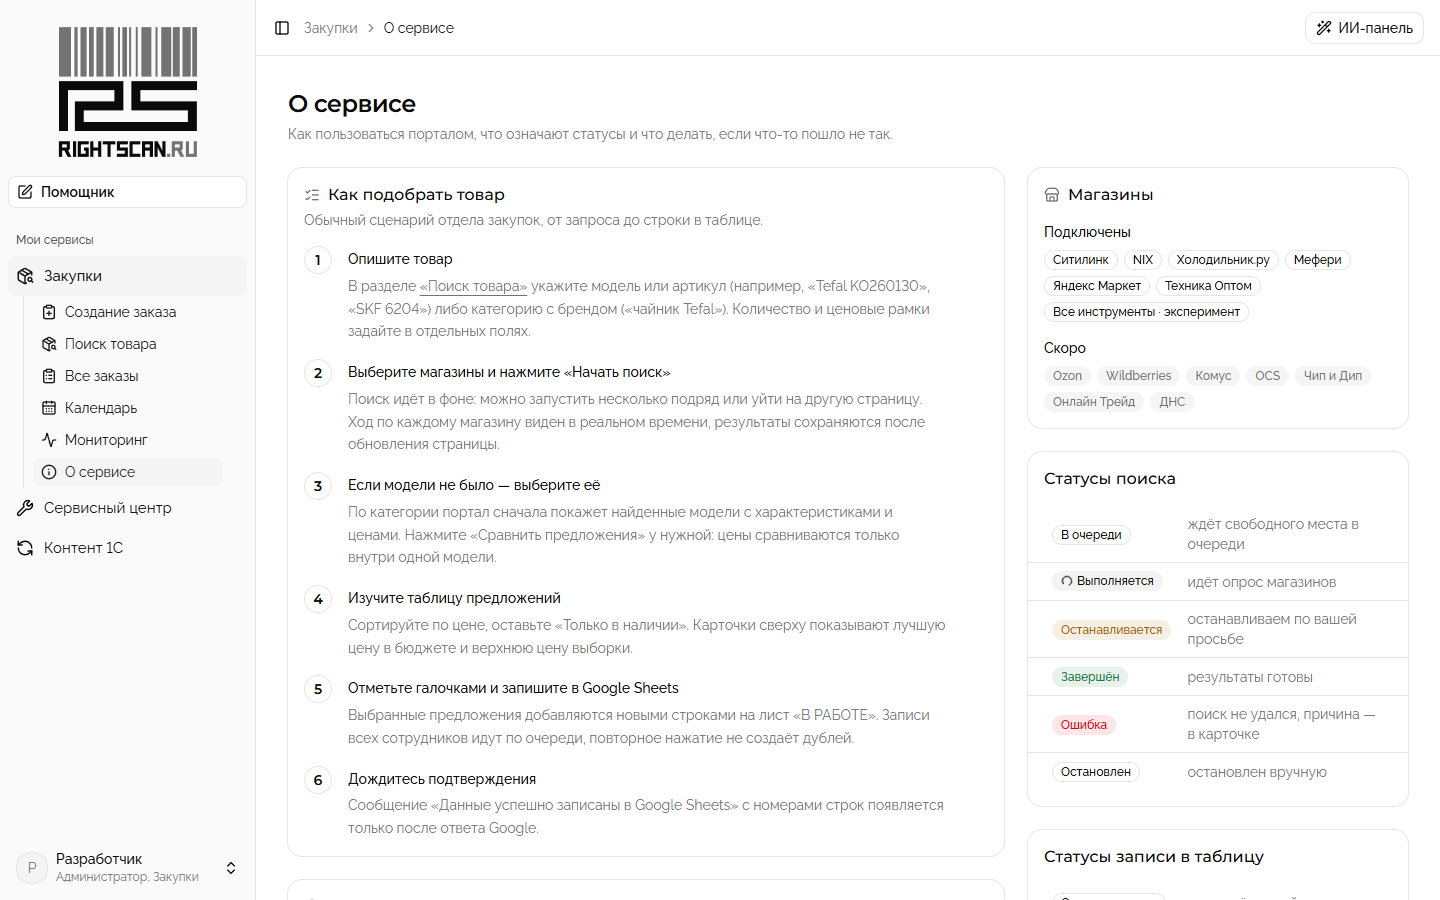1440x900 pixels.
Task: Click the NIX store tag
Action: click(1143, 260)
